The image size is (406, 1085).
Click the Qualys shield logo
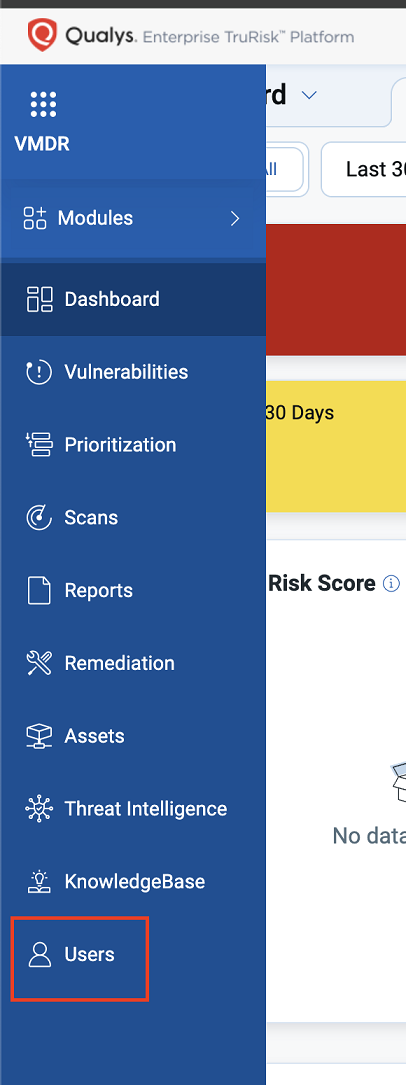tap(42, 34)
